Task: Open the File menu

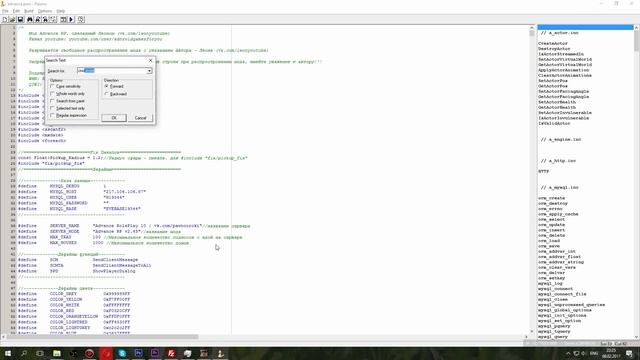Action: [5, 11]
